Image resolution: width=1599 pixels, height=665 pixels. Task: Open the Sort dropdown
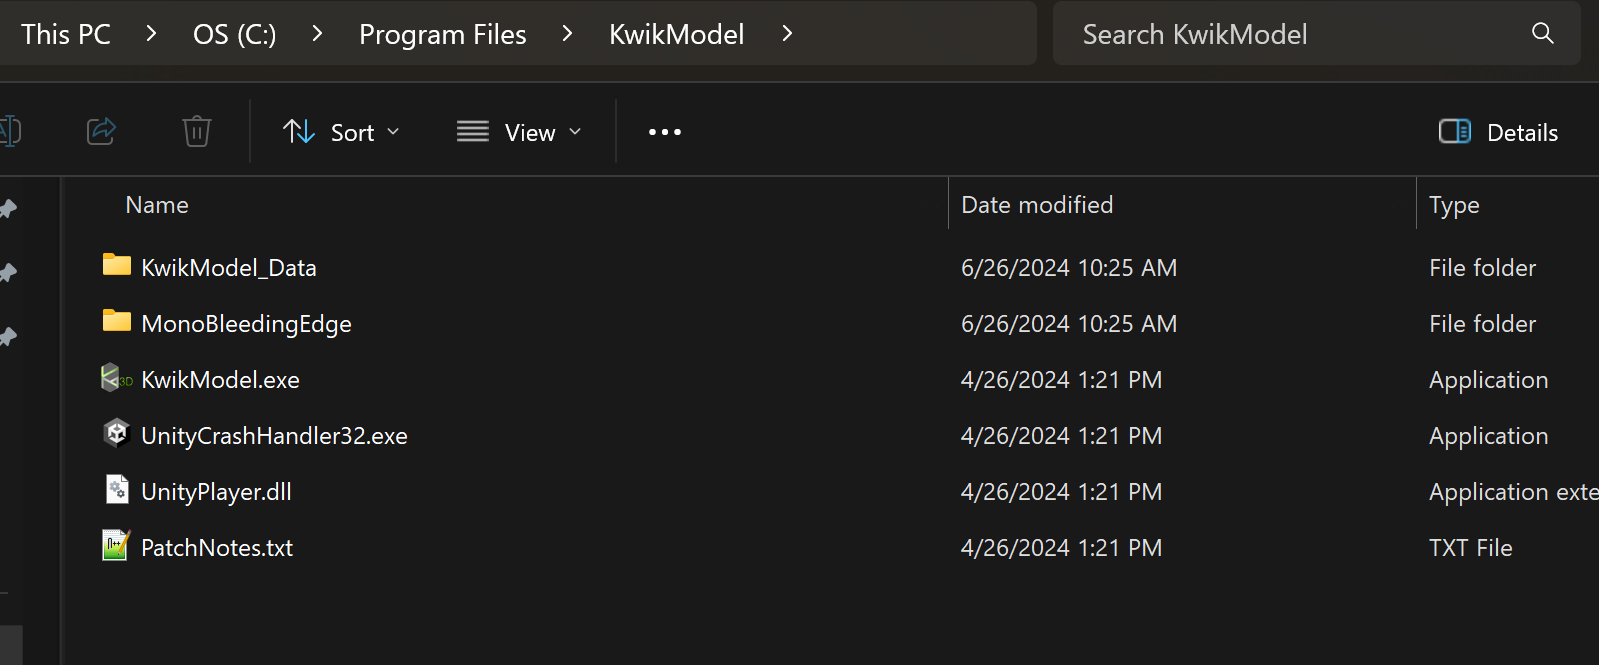(x=342, y=131)
